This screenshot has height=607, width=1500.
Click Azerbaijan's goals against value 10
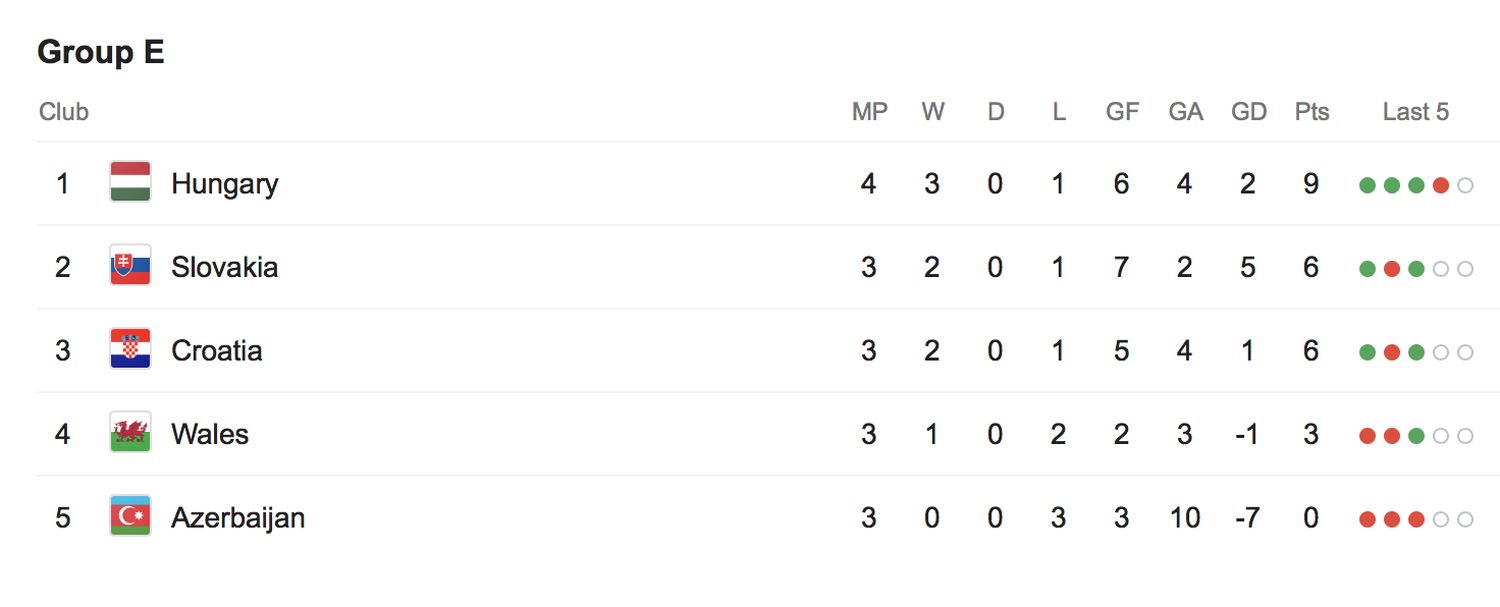[1185, 518]
